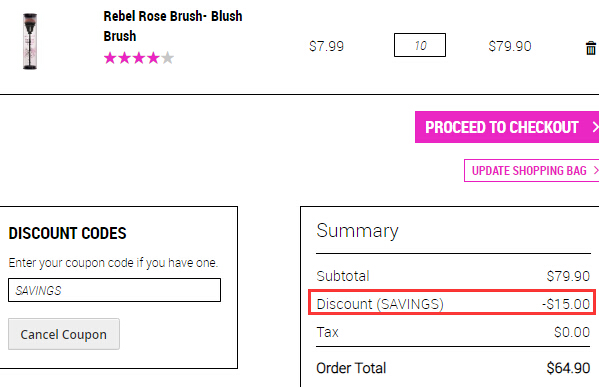Select the Discount (SAVINGS) row
This screenshot has width=599, height=387.
pos(452,302)
